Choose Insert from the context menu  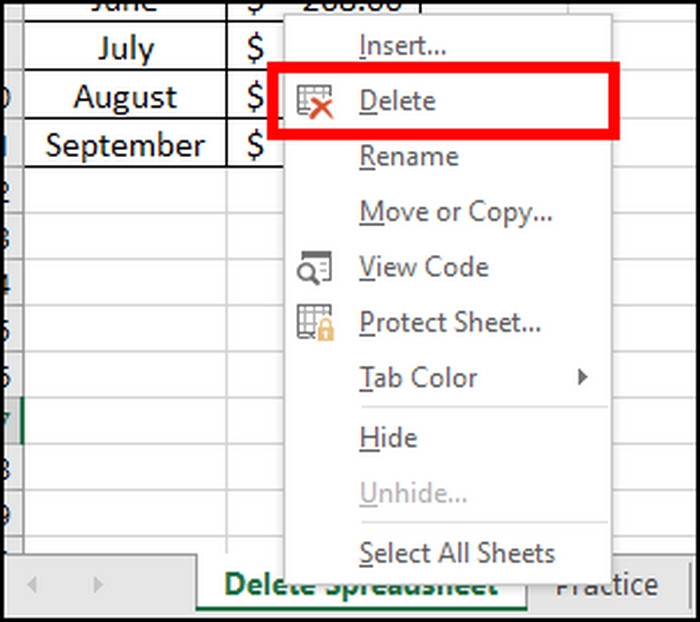(x=402, y=45)
